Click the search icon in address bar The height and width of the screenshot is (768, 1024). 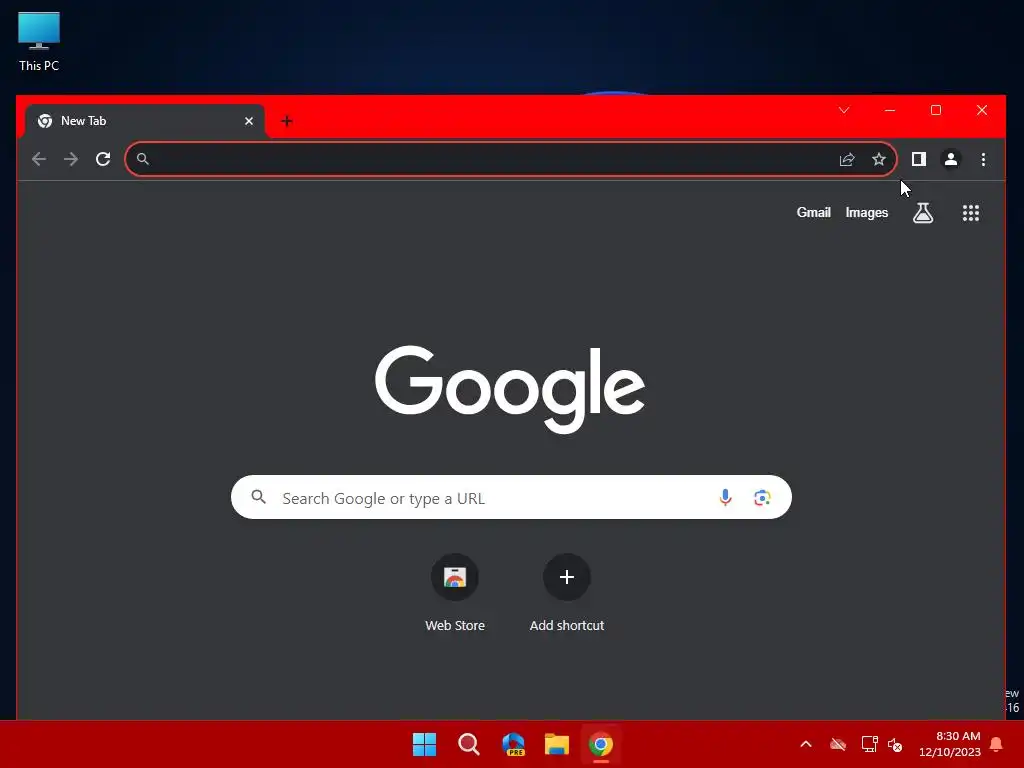(142, 159)
